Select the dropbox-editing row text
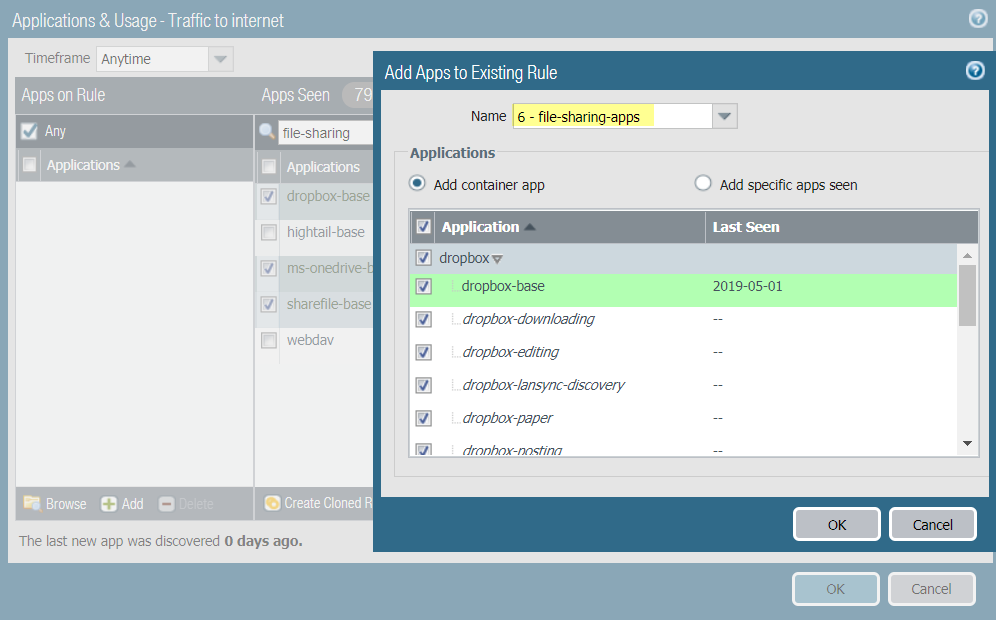This screenshot has width=996, height=620. click(511, 352)
